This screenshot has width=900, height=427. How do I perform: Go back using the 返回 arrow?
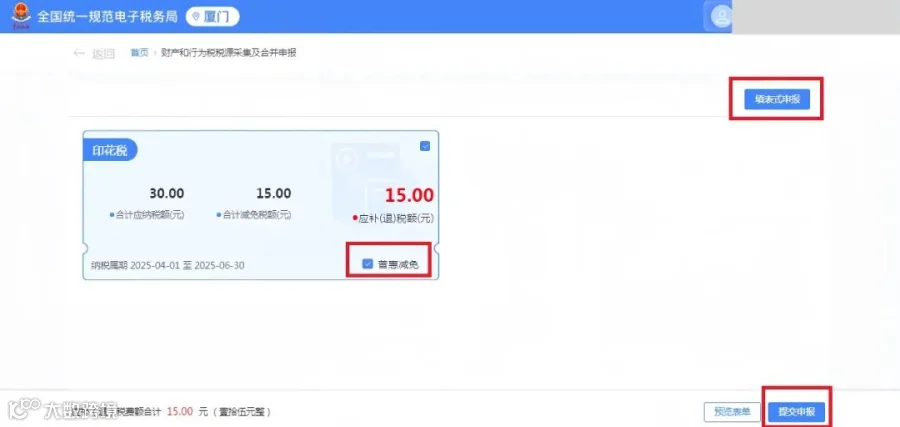[94, 53]
